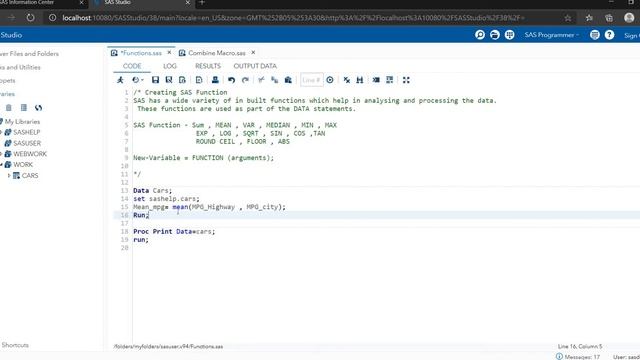Click 'Proc Print Data=cars;' on line 18

click(x=174, y=231)
